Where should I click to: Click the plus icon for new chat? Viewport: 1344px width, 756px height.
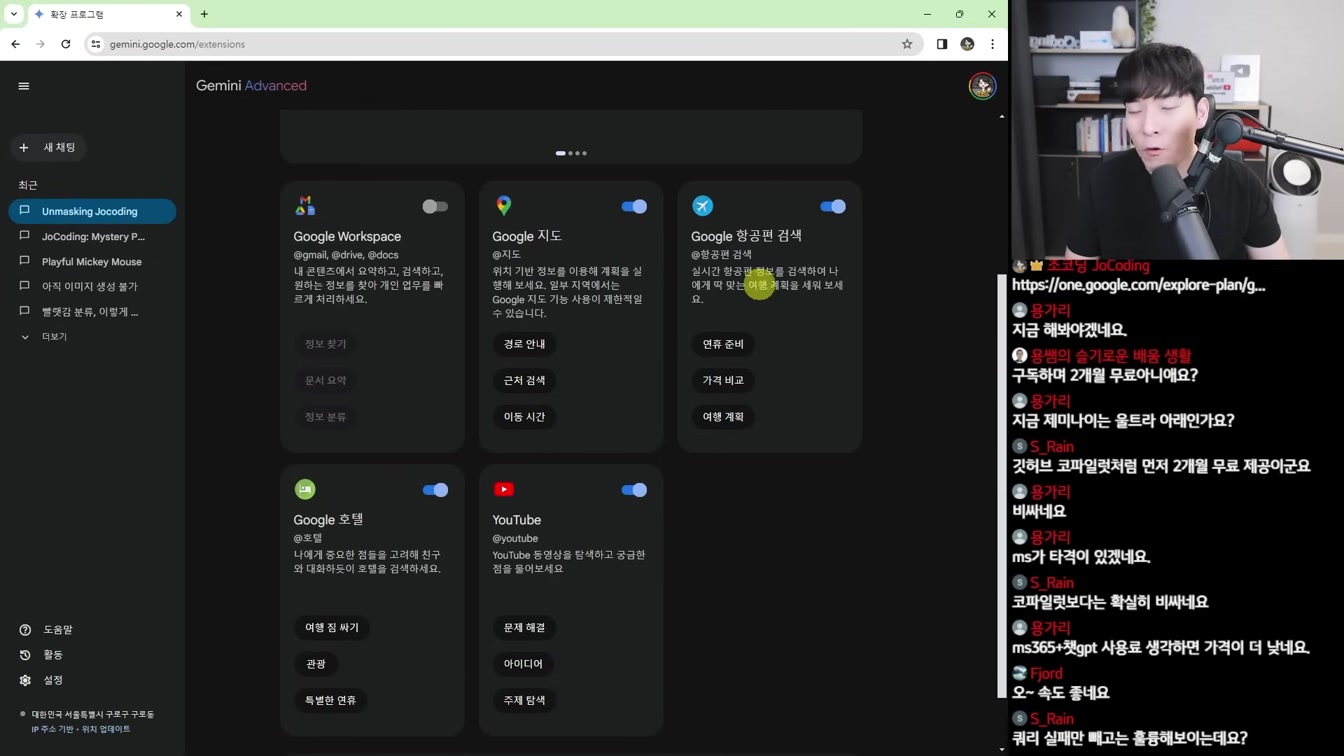(24, 148)
